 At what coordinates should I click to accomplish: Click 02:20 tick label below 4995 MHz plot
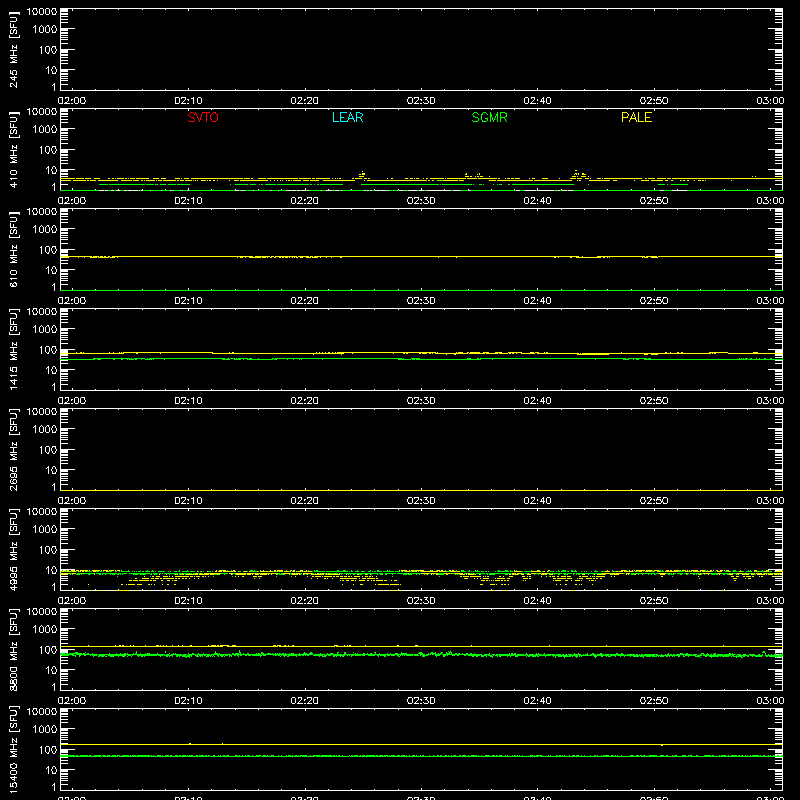click(305, 601)
